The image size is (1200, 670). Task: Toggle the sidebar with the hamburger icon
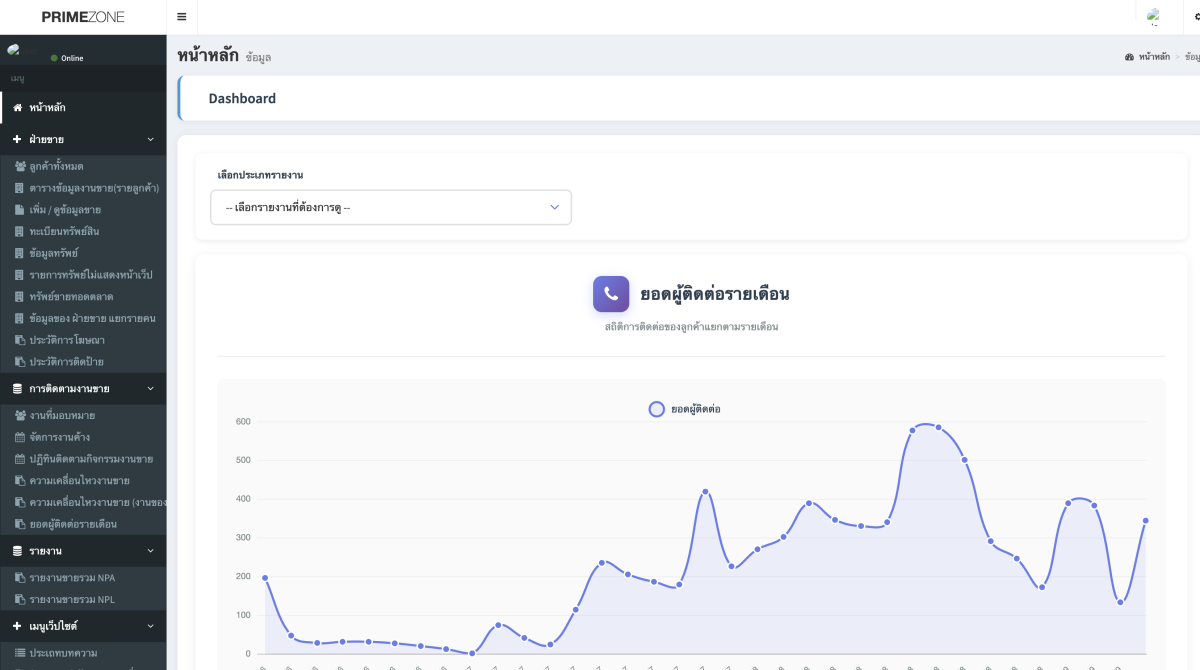(x=181, y=17)
